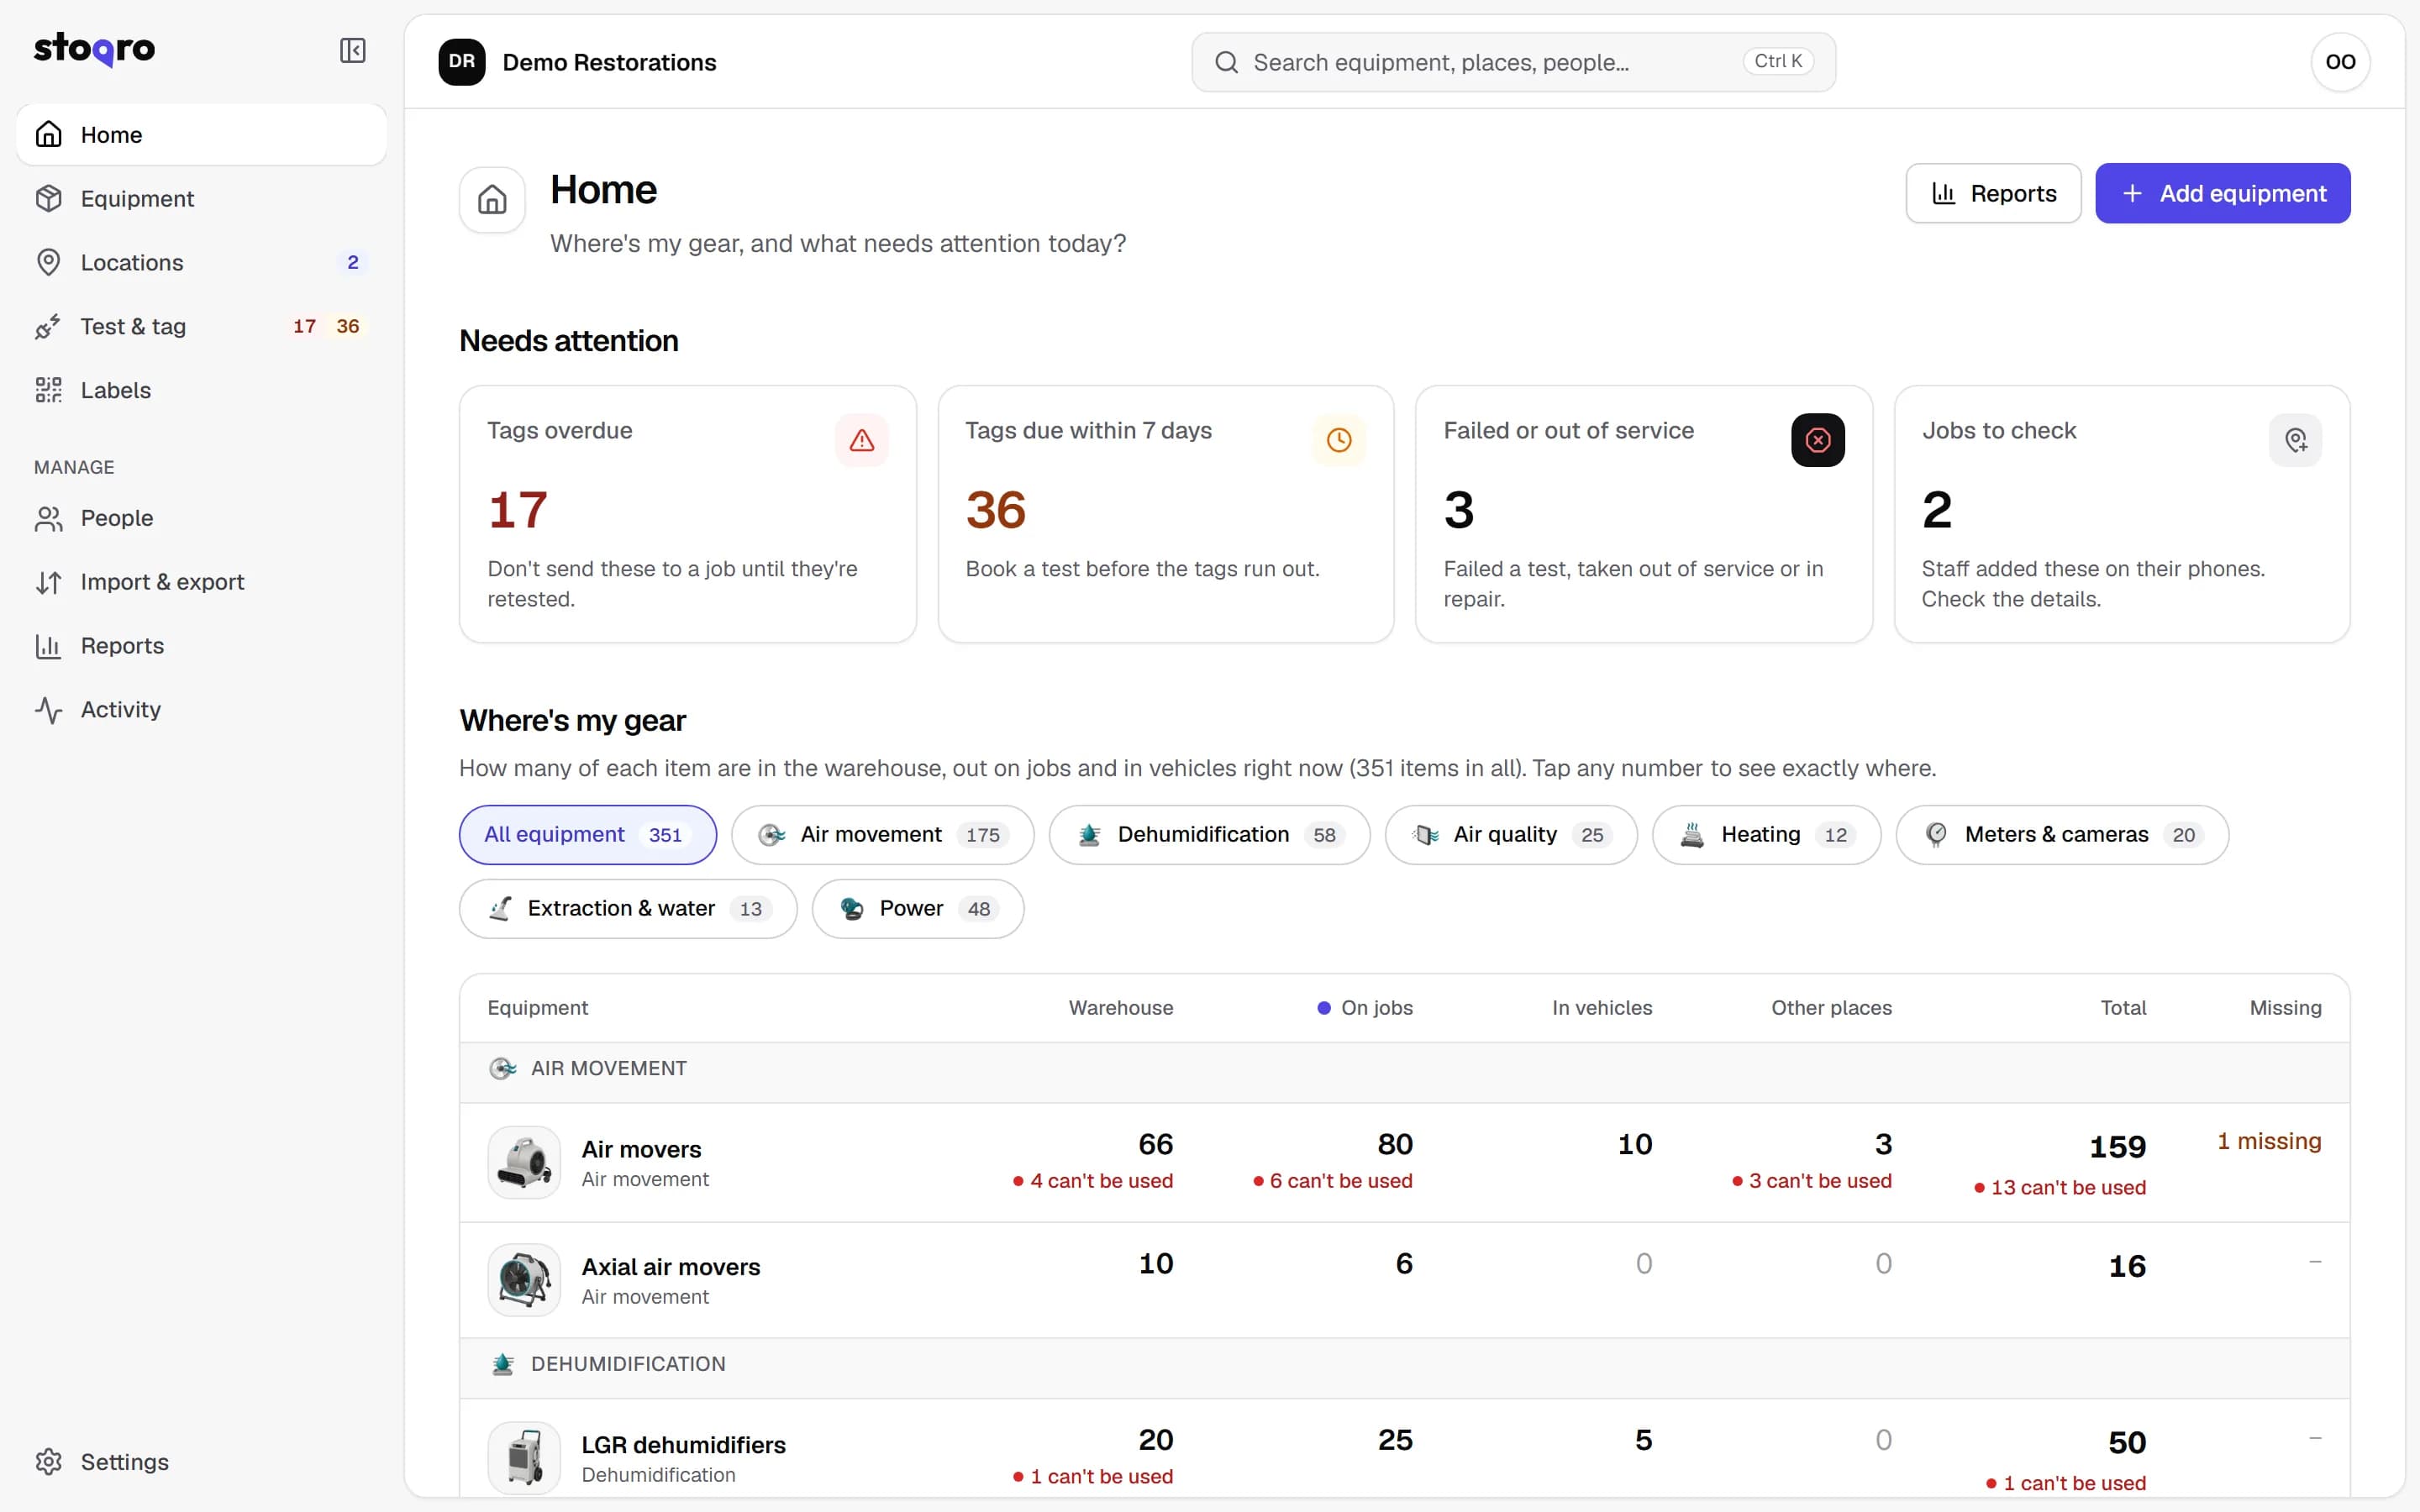Click LGR dehumidifiers on jobs count 25

(x=1395, y=1440)
